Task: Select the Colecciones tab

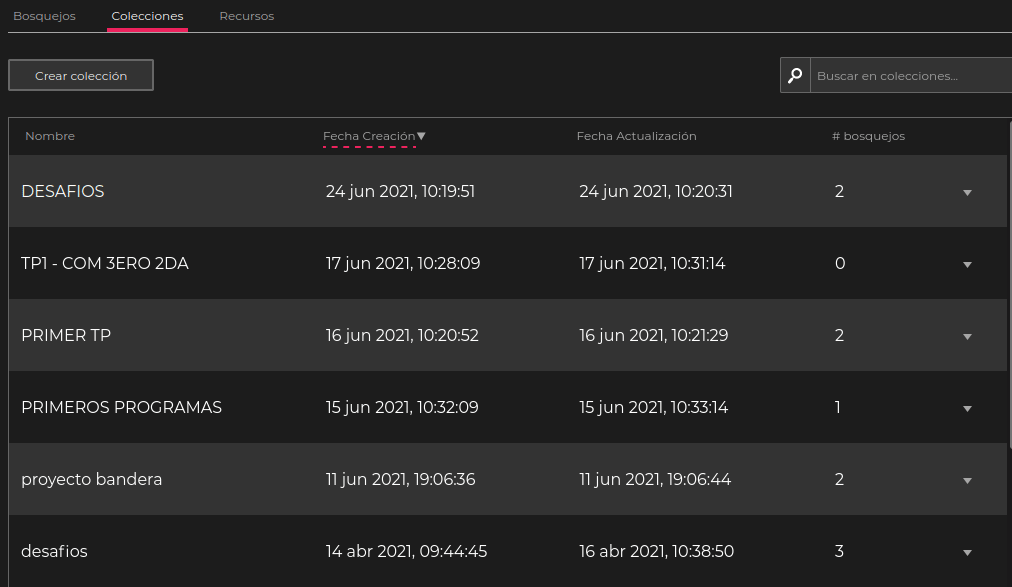Action: tap(147, 16)
